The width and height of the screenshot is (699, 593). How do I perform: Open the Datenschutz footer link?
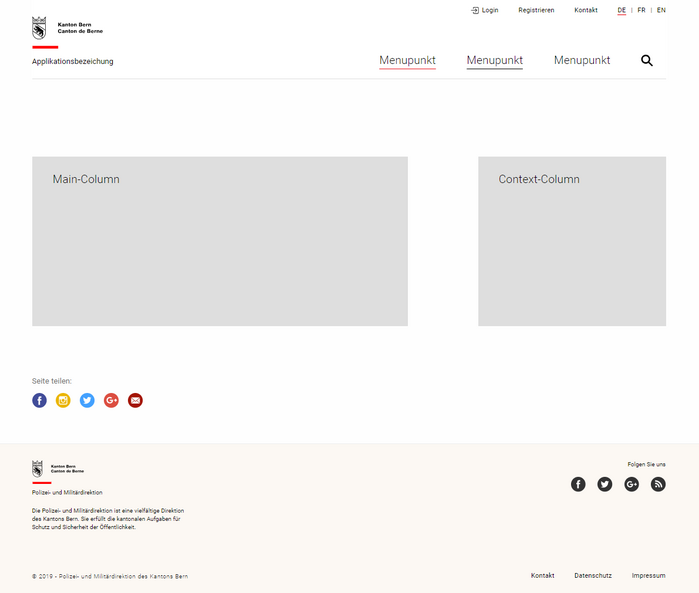tap(593, 576)
